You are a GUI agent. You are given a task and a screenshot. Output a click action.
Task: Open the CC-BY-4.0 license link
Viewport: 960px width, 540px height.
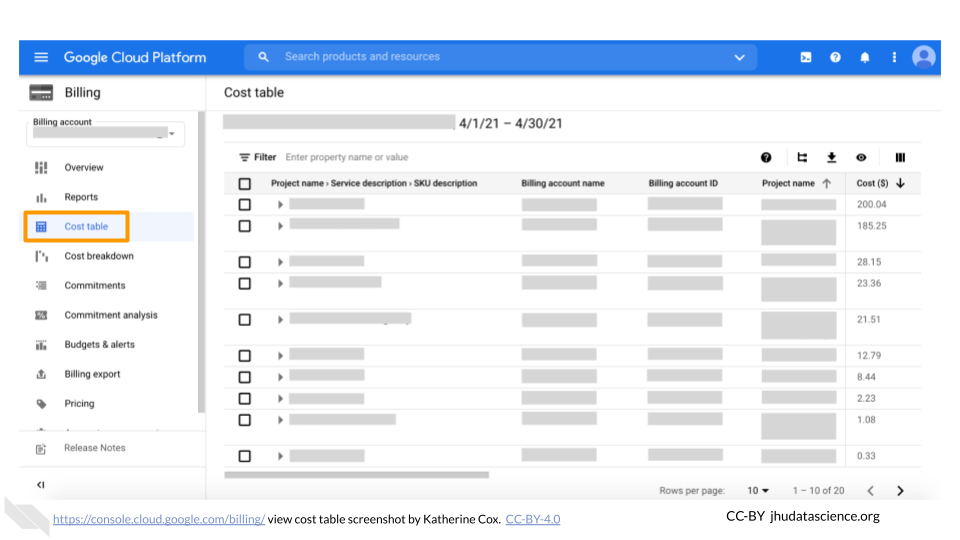533,519
